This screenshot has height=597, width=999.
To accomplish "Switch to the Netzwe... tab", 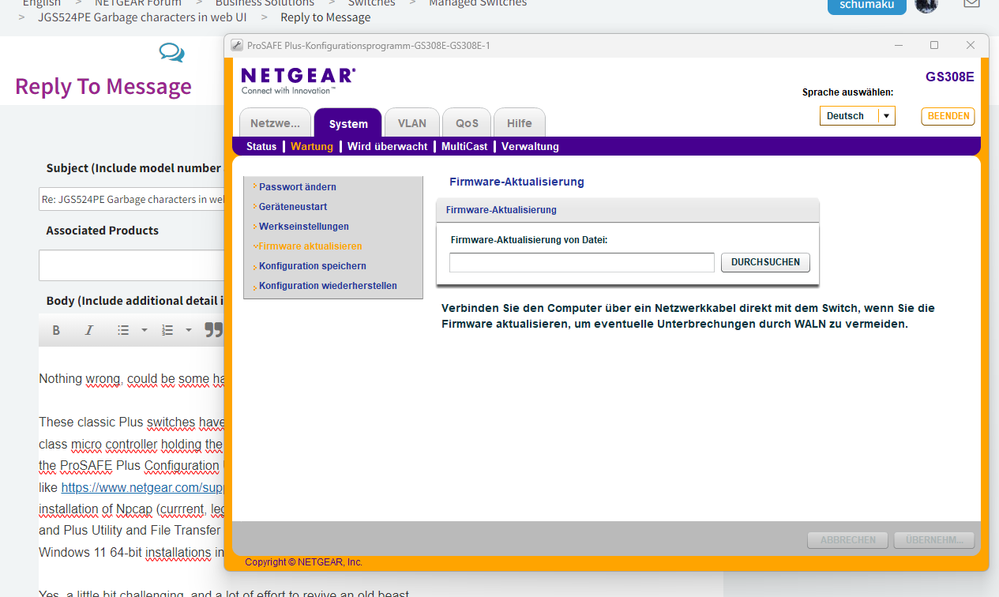I will (275, 123).
